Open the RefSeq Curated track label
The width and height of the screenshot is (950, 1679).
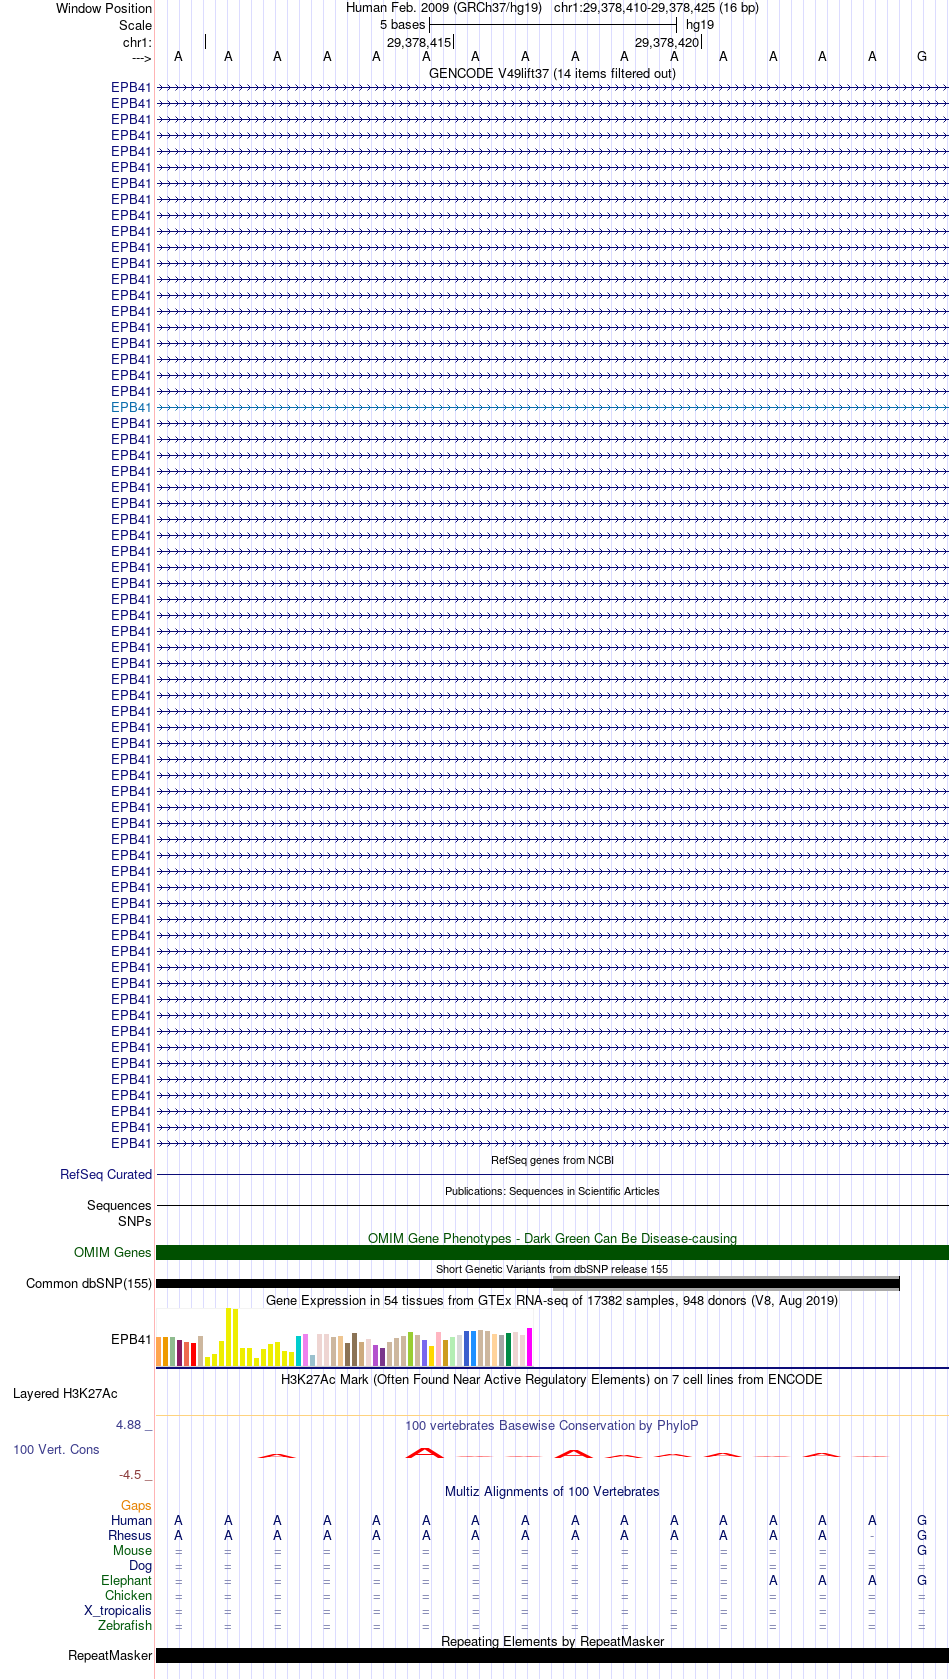[x=106, y=1174]
